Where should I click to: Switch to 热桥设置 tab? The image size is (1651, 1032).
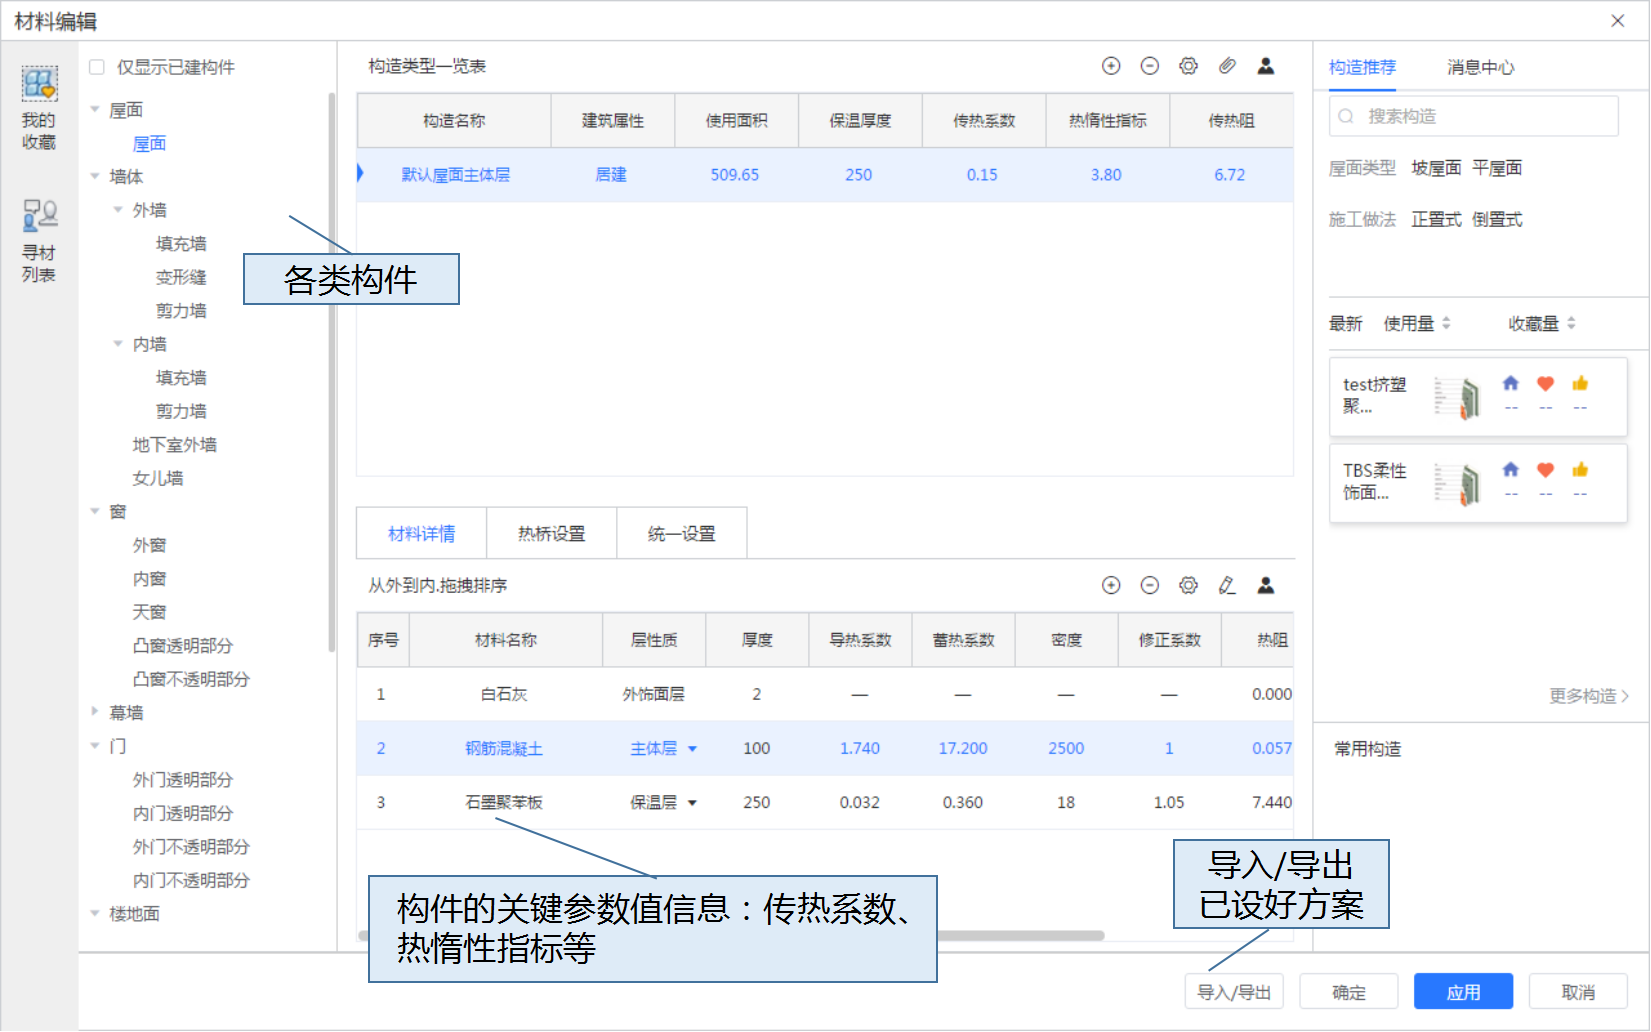click(551, 534)
